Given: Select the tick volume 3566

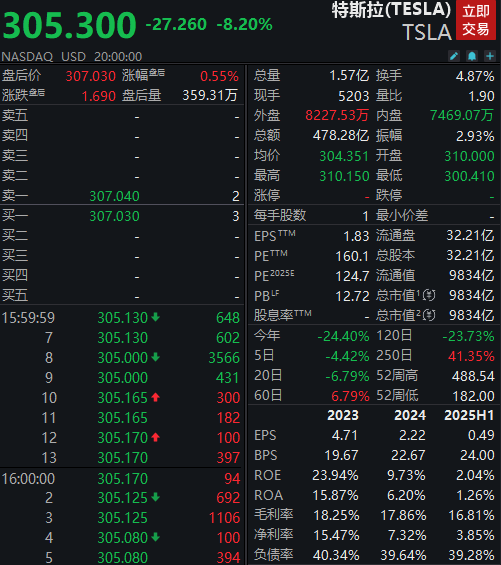Looking at the screenshot, I should (224, 358).
